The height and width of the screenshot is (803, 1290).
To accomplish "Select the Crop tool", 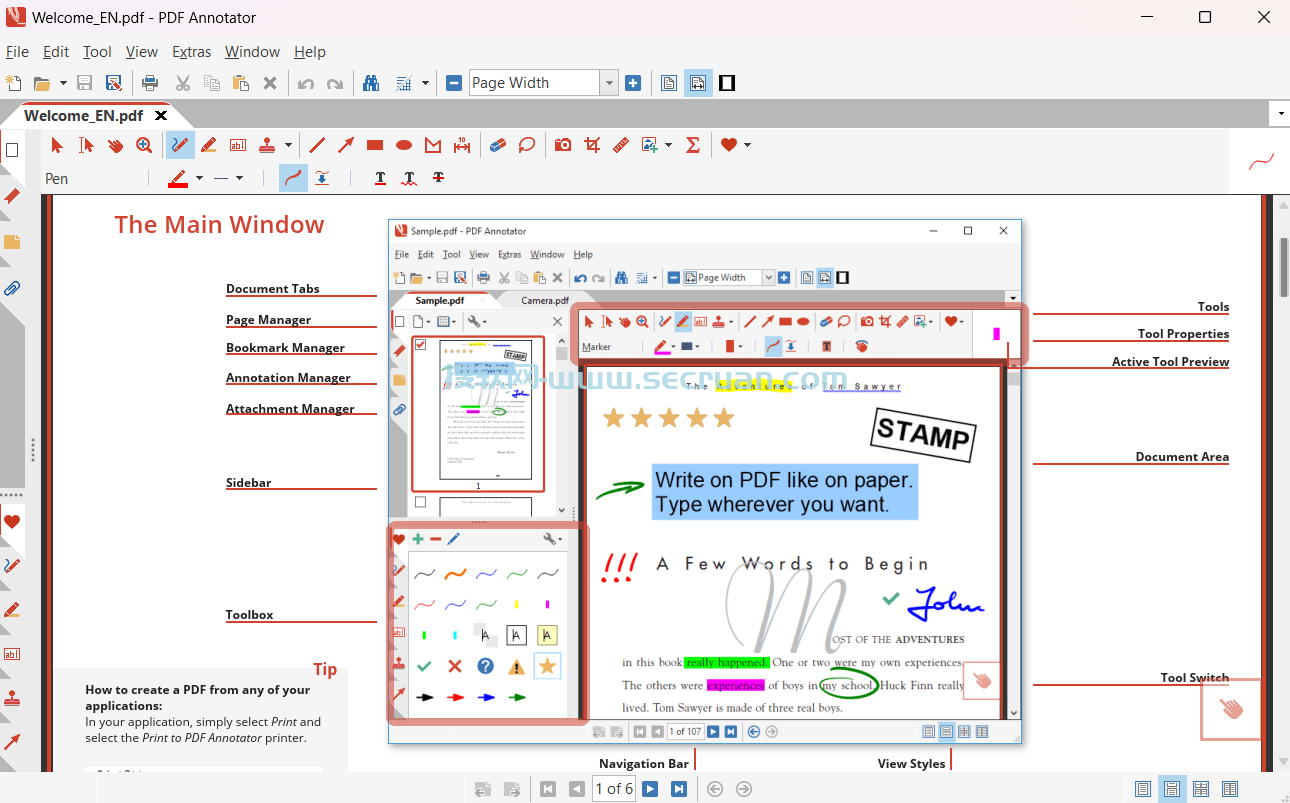I will 592,145.
